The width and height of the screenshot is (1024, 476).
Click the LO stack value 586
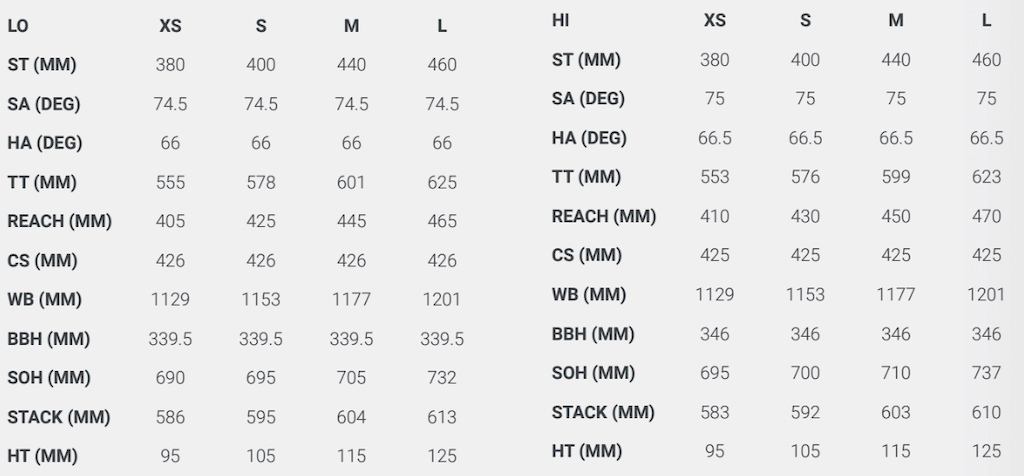click(x=170, y=417)
